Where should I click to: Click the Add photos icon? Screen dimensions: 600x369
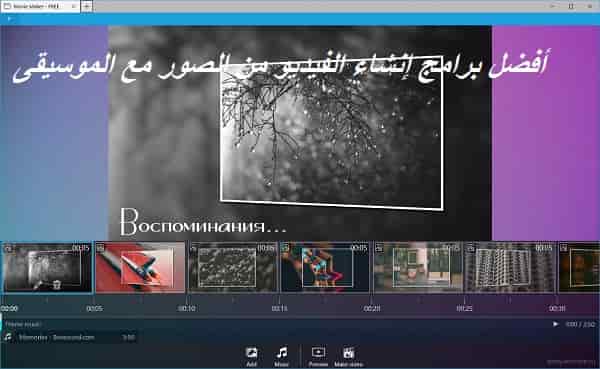(x=251, y=353)
